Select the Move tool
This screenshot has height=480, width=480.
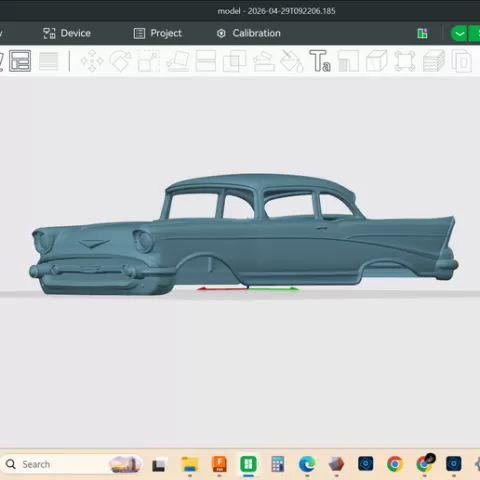pyautogui.click(x=92, y=61)
